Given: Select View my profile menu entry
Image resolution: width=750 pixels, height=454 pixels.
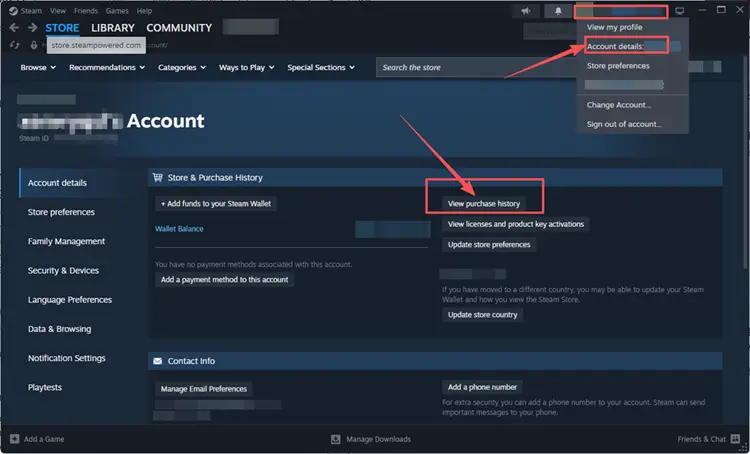Looking at the screenshot, I should [615, 27].
